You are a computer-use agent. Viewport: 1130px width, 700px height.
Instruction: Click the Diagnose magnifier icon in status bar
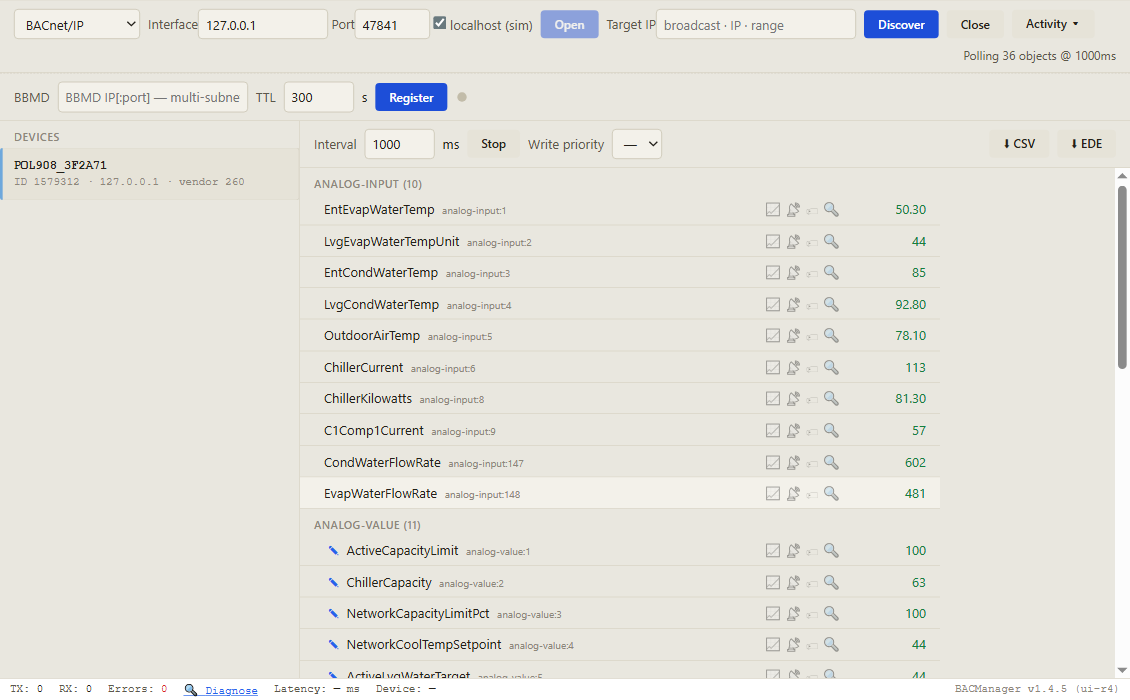tap(190, 690)
